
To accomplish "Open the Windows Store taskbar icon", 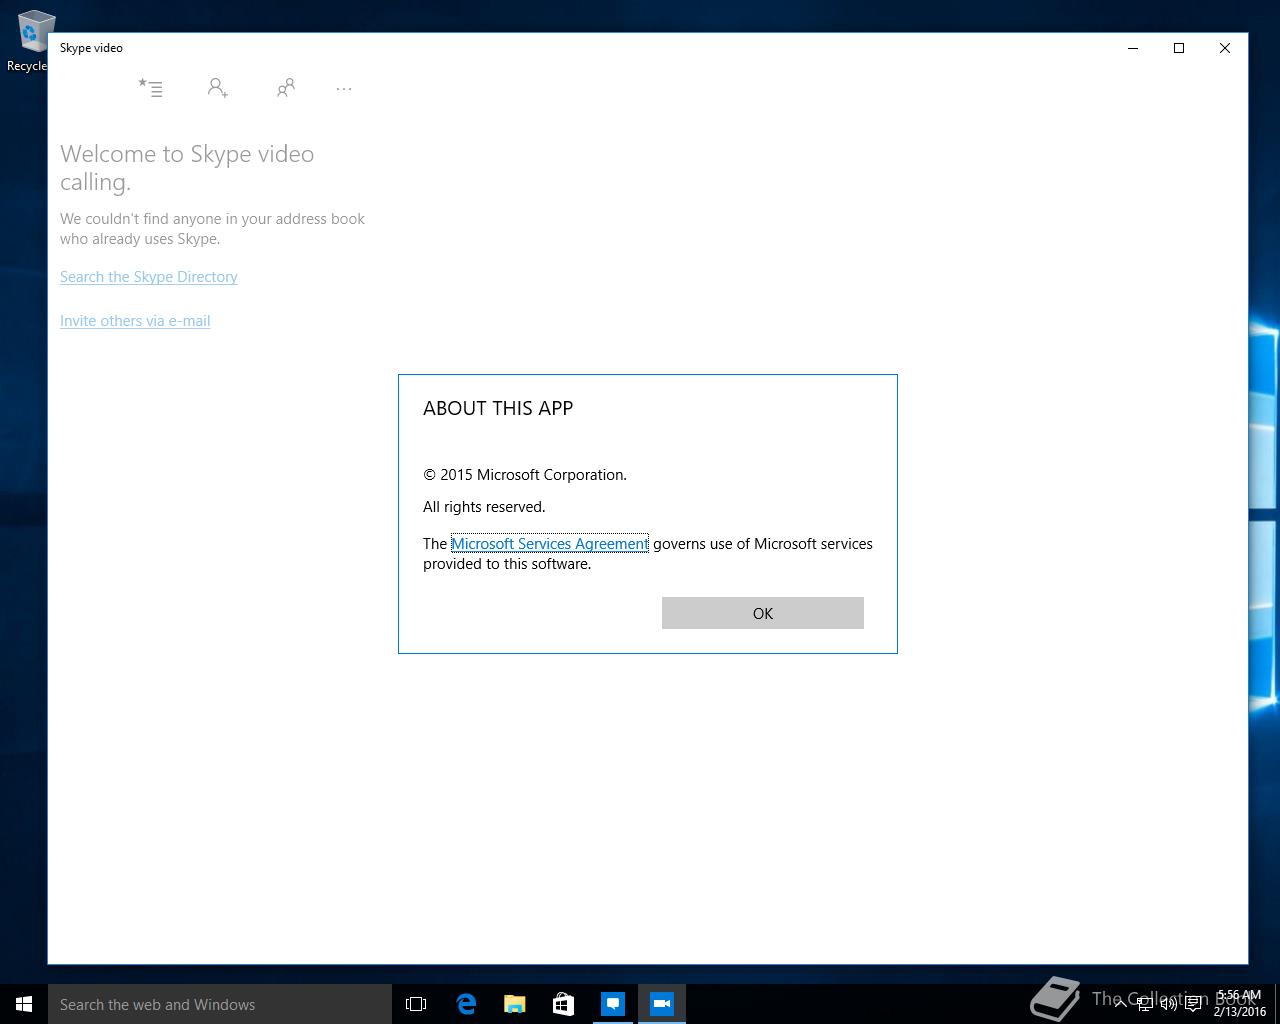I will [563, 1004].
